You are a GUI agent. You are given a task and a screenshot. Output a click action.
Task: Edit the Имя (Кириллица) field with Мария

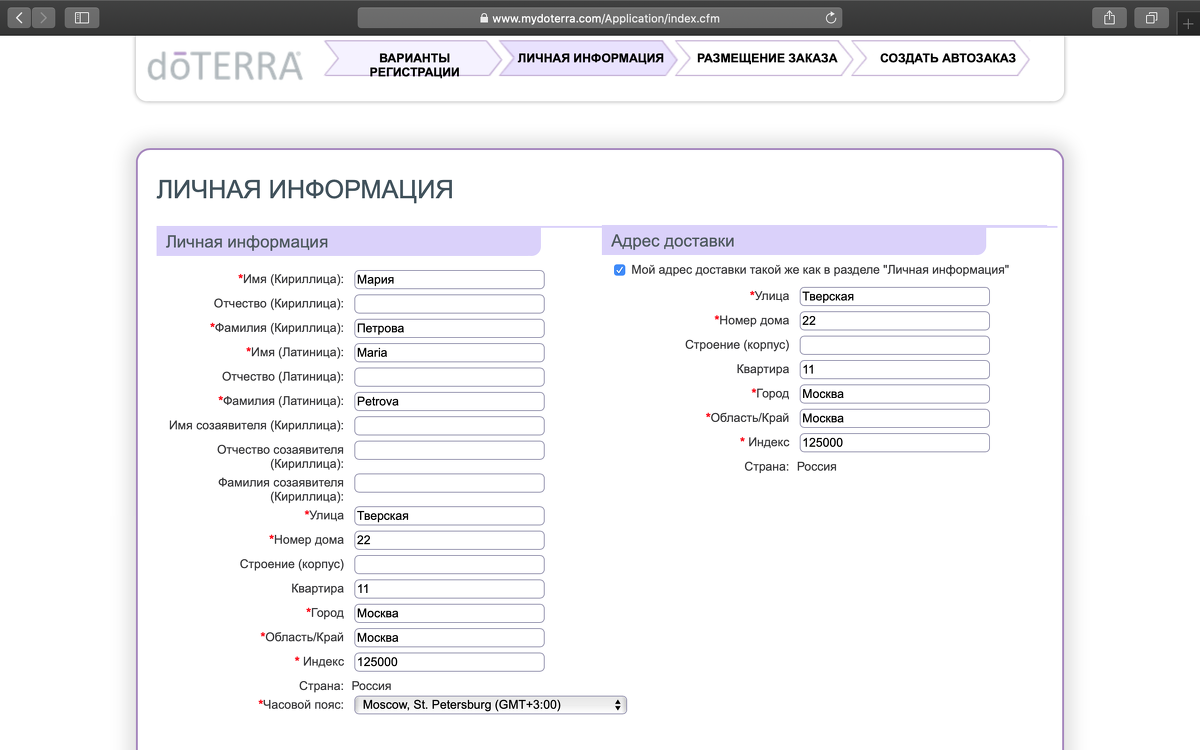(449, 280)
